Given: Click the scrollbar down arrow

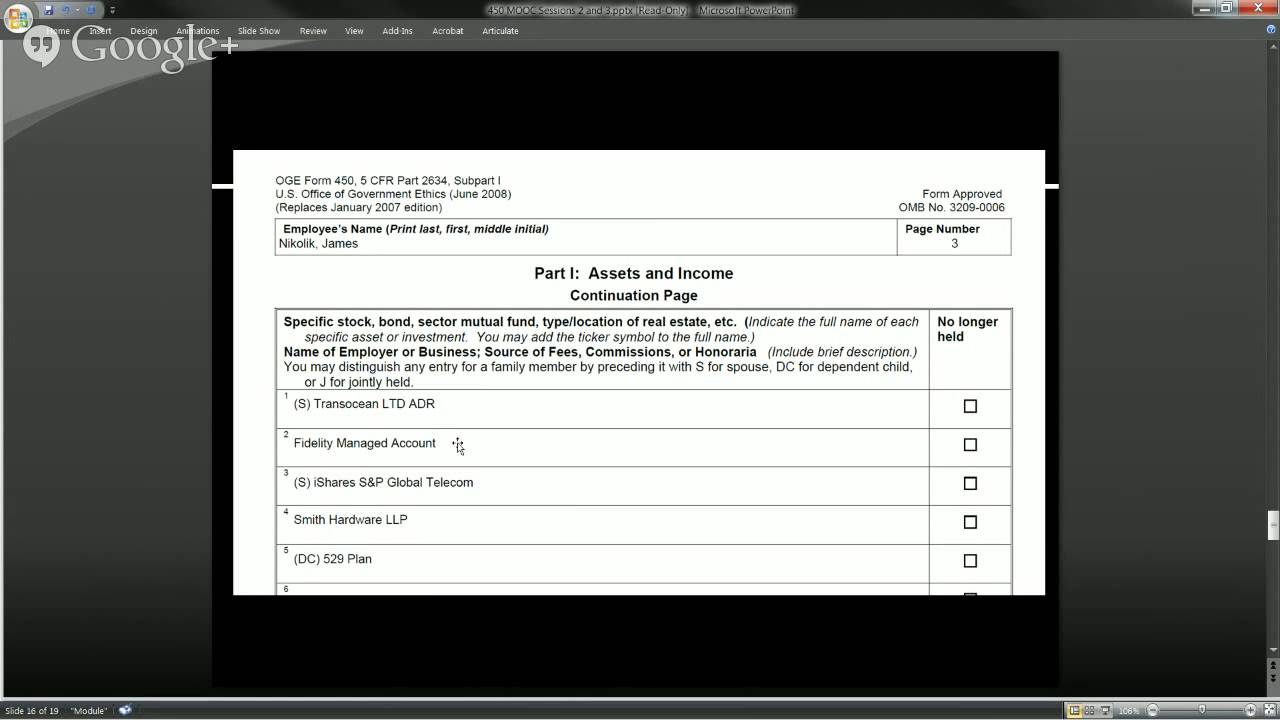Looking at the screenshot, I should 1273,650.
